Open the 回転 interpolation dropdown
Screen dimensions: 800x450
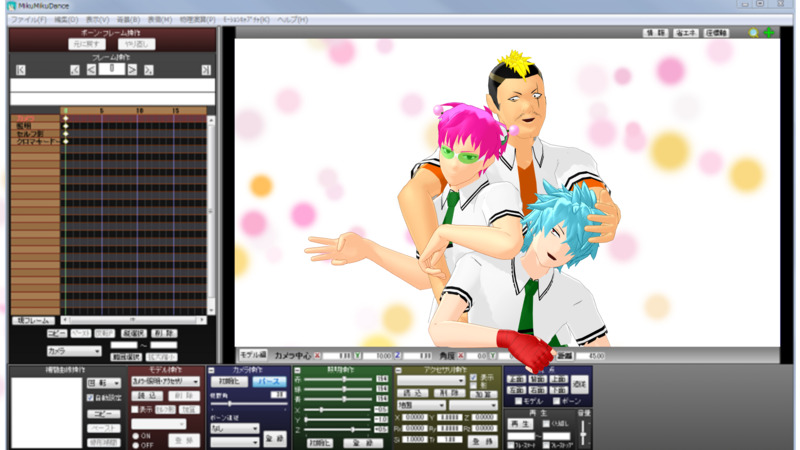(104, 383)
